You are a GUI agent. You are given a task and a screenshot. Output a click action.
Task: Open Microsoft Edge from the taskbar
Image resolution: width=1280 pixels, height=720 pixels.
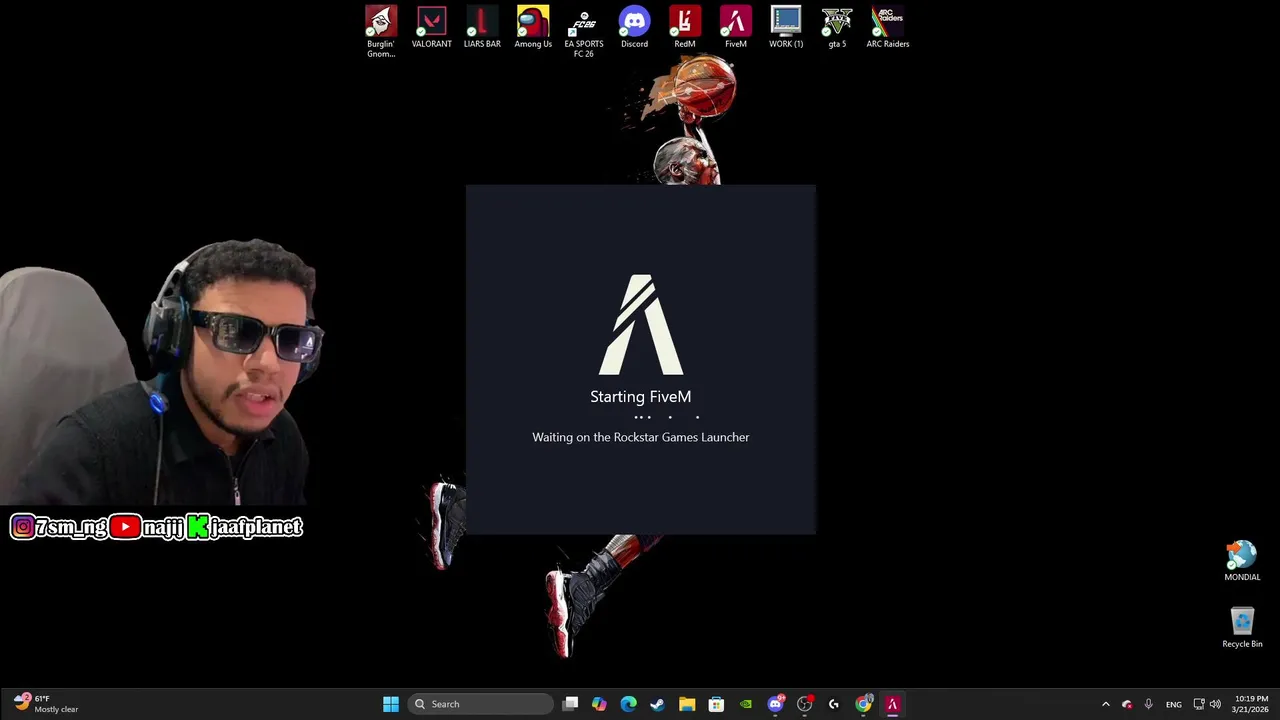point(628,704)
